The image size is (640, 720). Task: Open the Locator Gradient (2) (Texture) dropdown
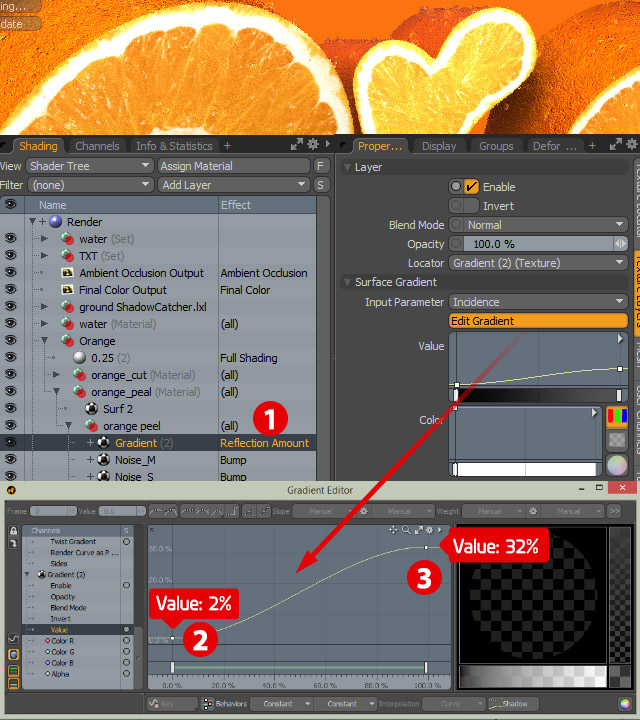click(538, 263)
